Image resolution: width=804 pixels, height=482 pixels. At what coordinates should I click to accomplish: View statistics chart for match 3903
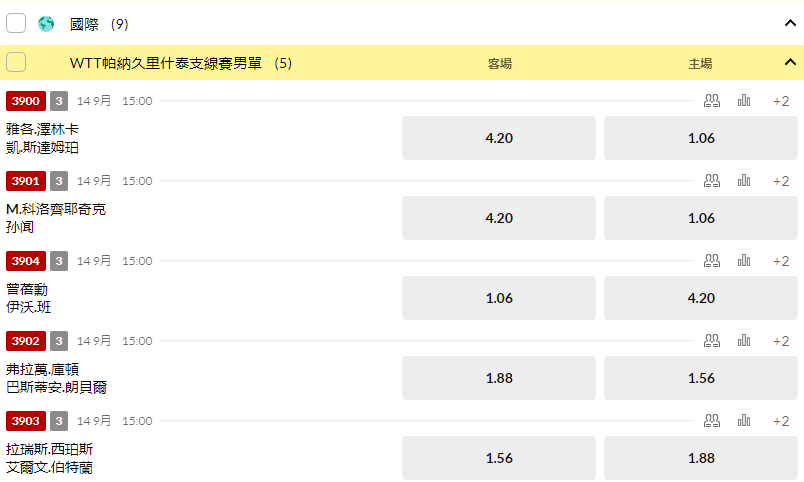coord(744,421)
